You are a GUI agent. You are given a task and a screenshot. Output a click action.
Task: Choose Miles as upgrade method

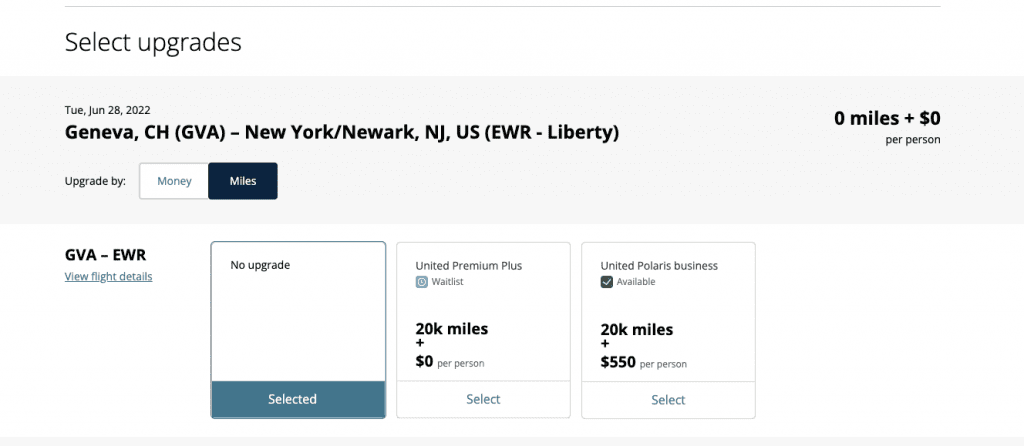pyautogui.click(x=243, y=181)
